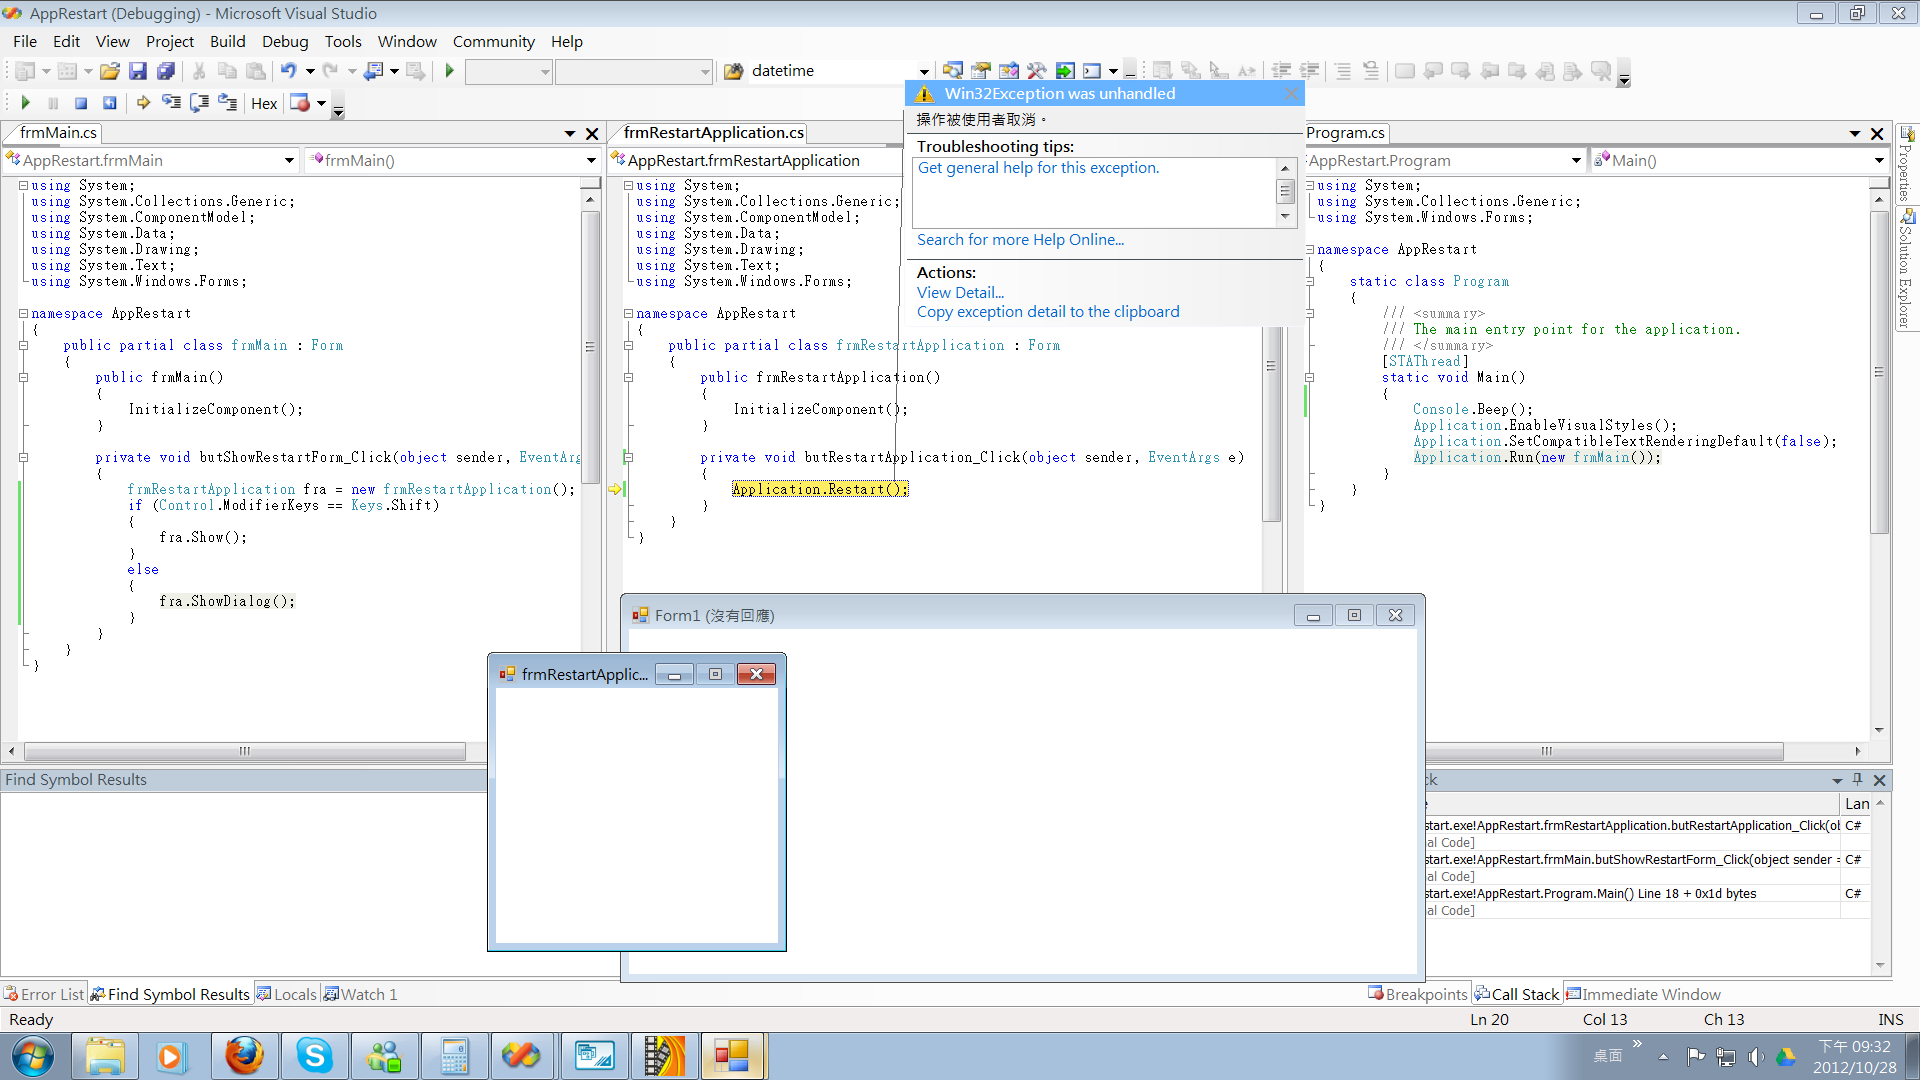The image size is (1920, 1080).
Task: Save the current file with the Save icon
Action: [138, 71]
